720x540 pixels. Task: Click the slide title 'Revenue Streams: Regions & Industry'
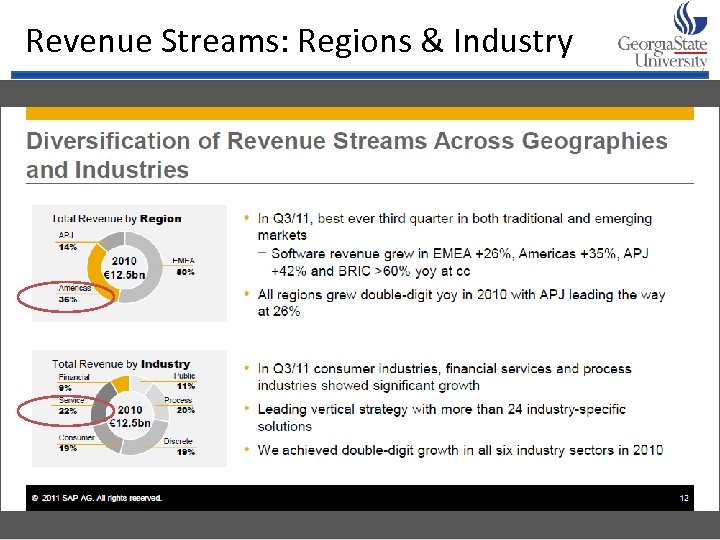(299, 41)
